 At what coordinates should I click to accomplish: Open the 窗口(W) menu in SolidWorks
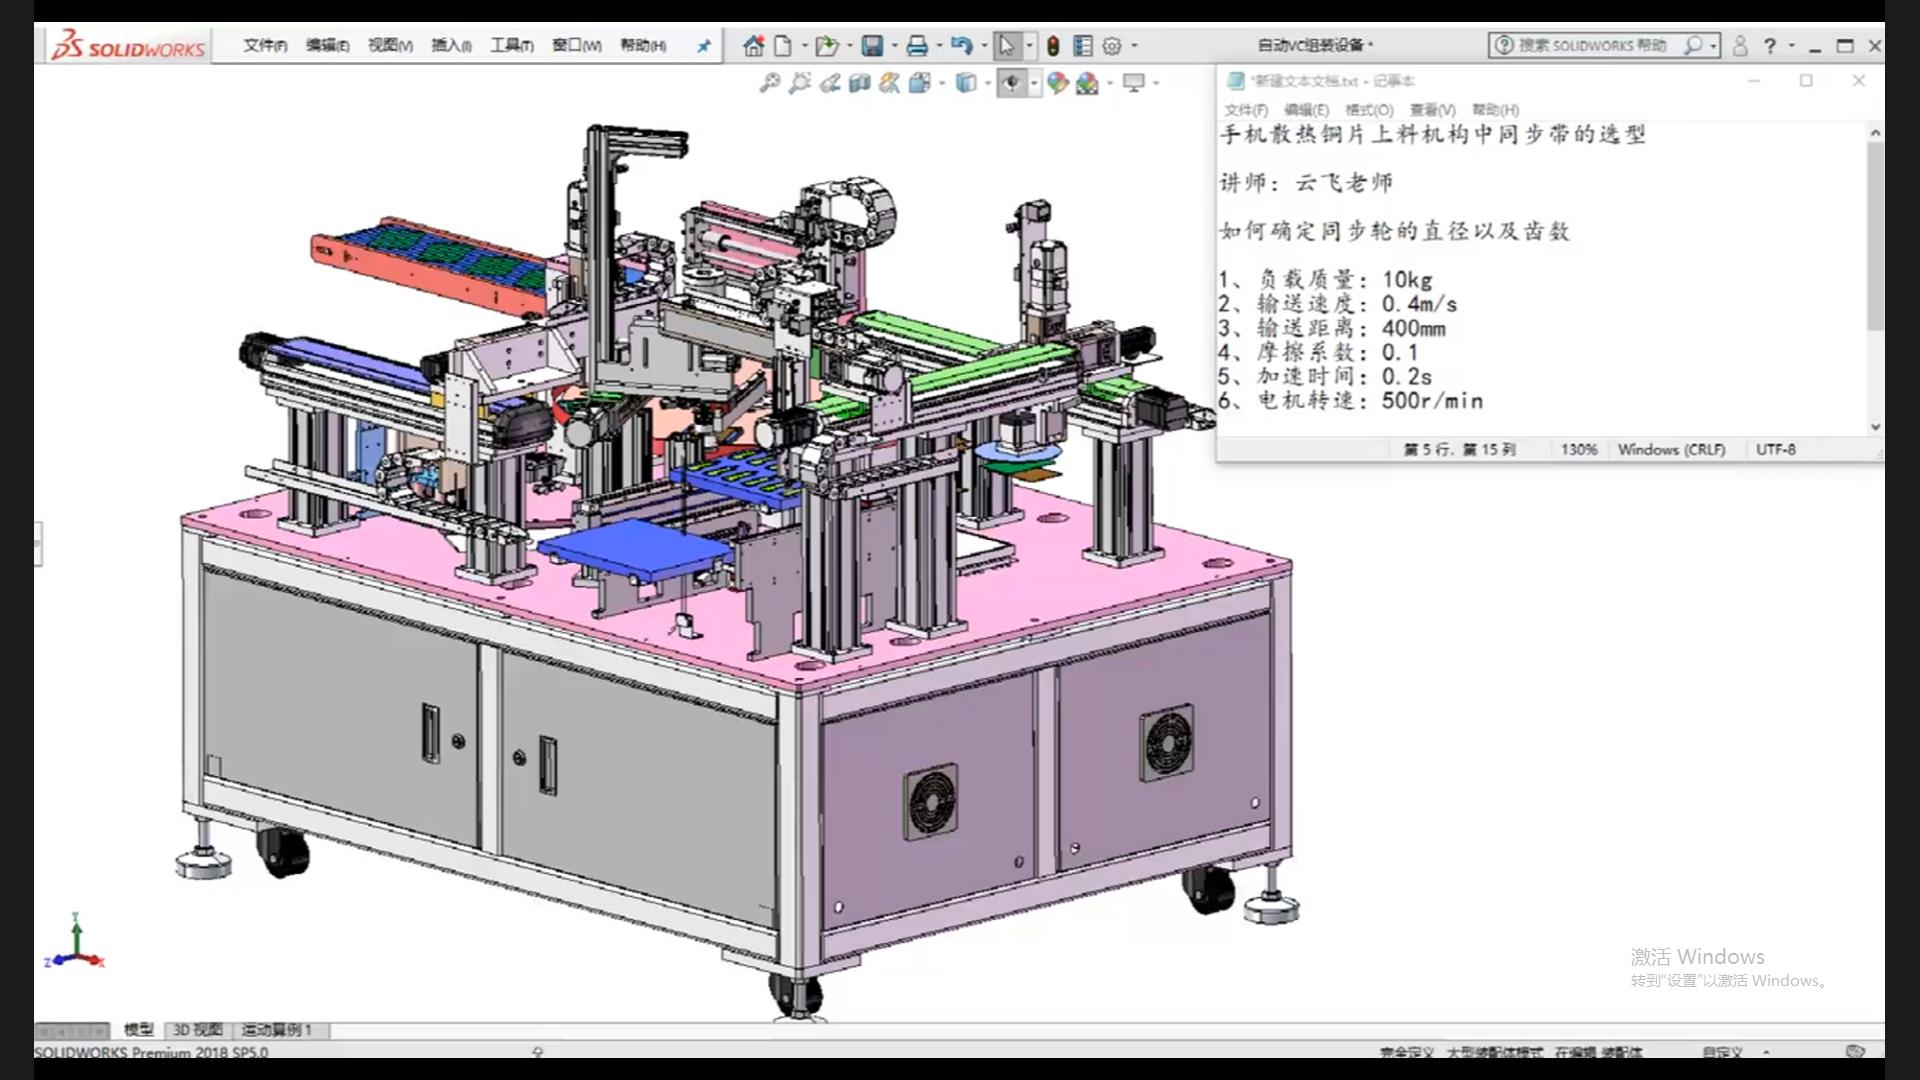tap(577, 45)
